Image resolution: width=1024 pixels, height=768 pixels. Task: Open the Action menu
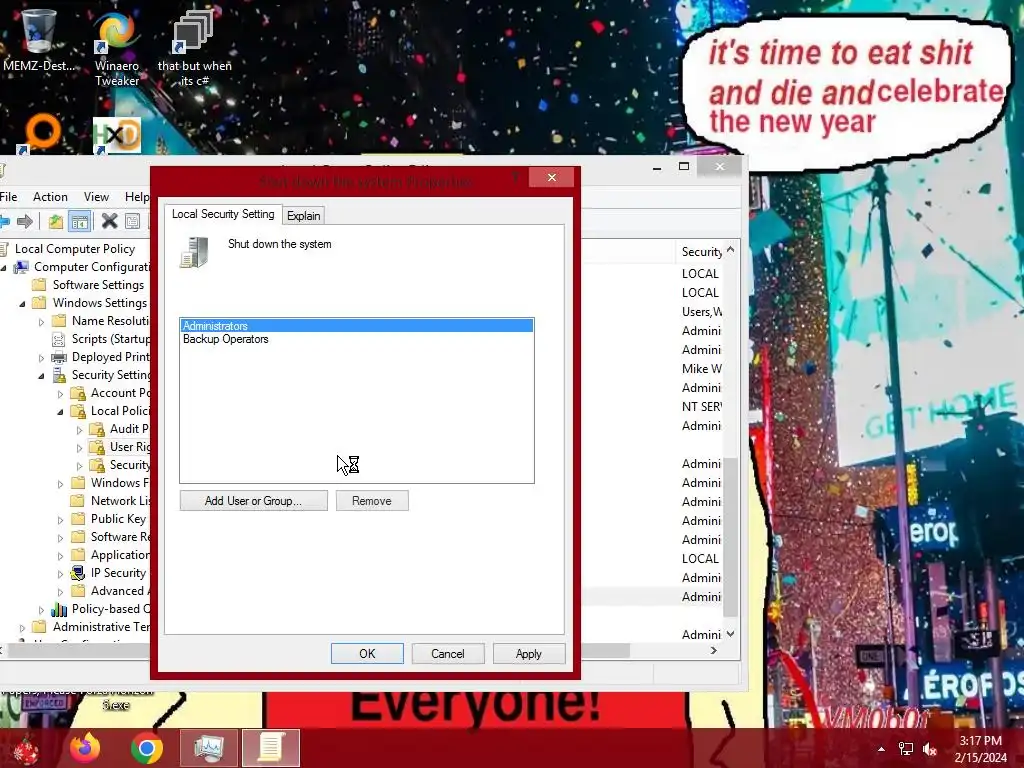[x=50, y=197]
